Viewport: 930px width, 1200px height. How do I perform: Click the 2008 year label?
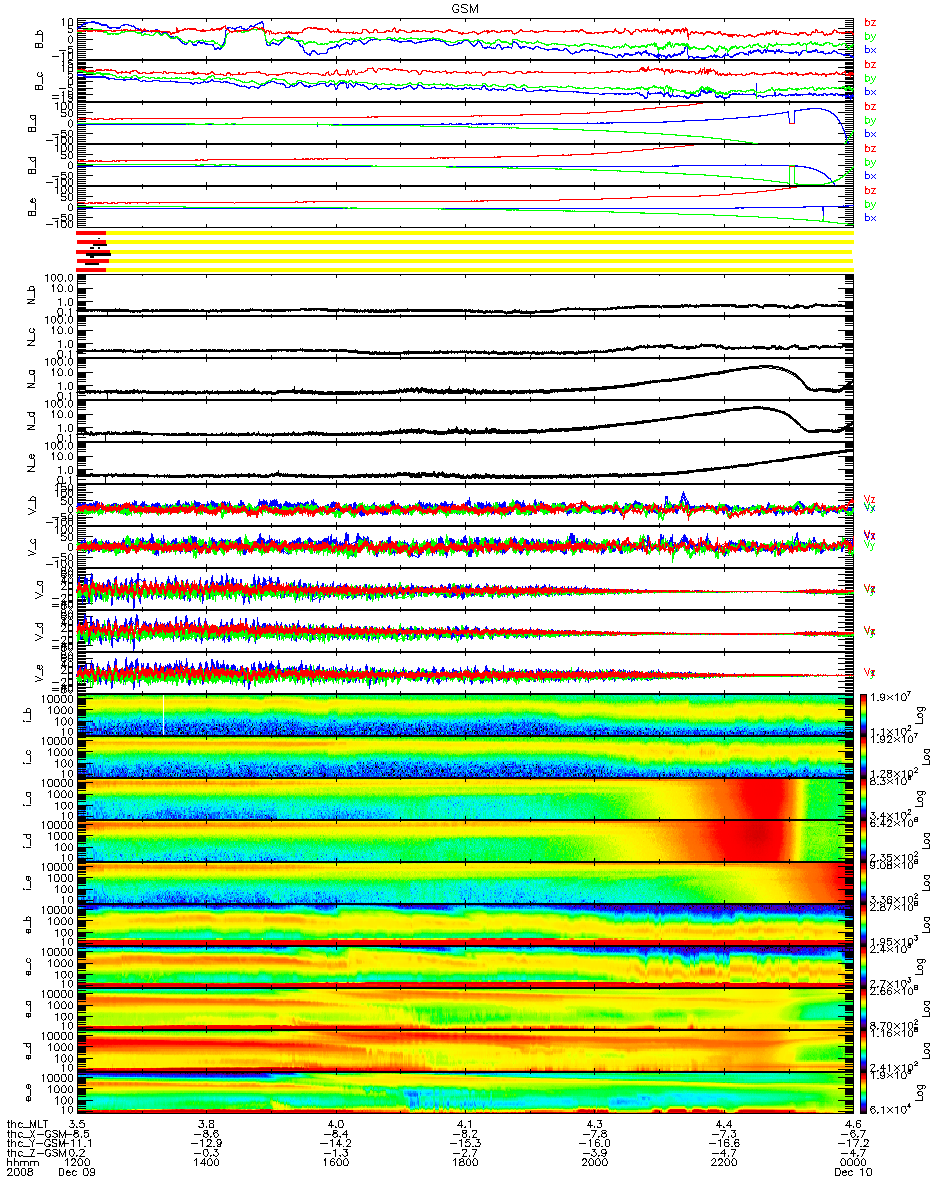tap(20, 1170)
